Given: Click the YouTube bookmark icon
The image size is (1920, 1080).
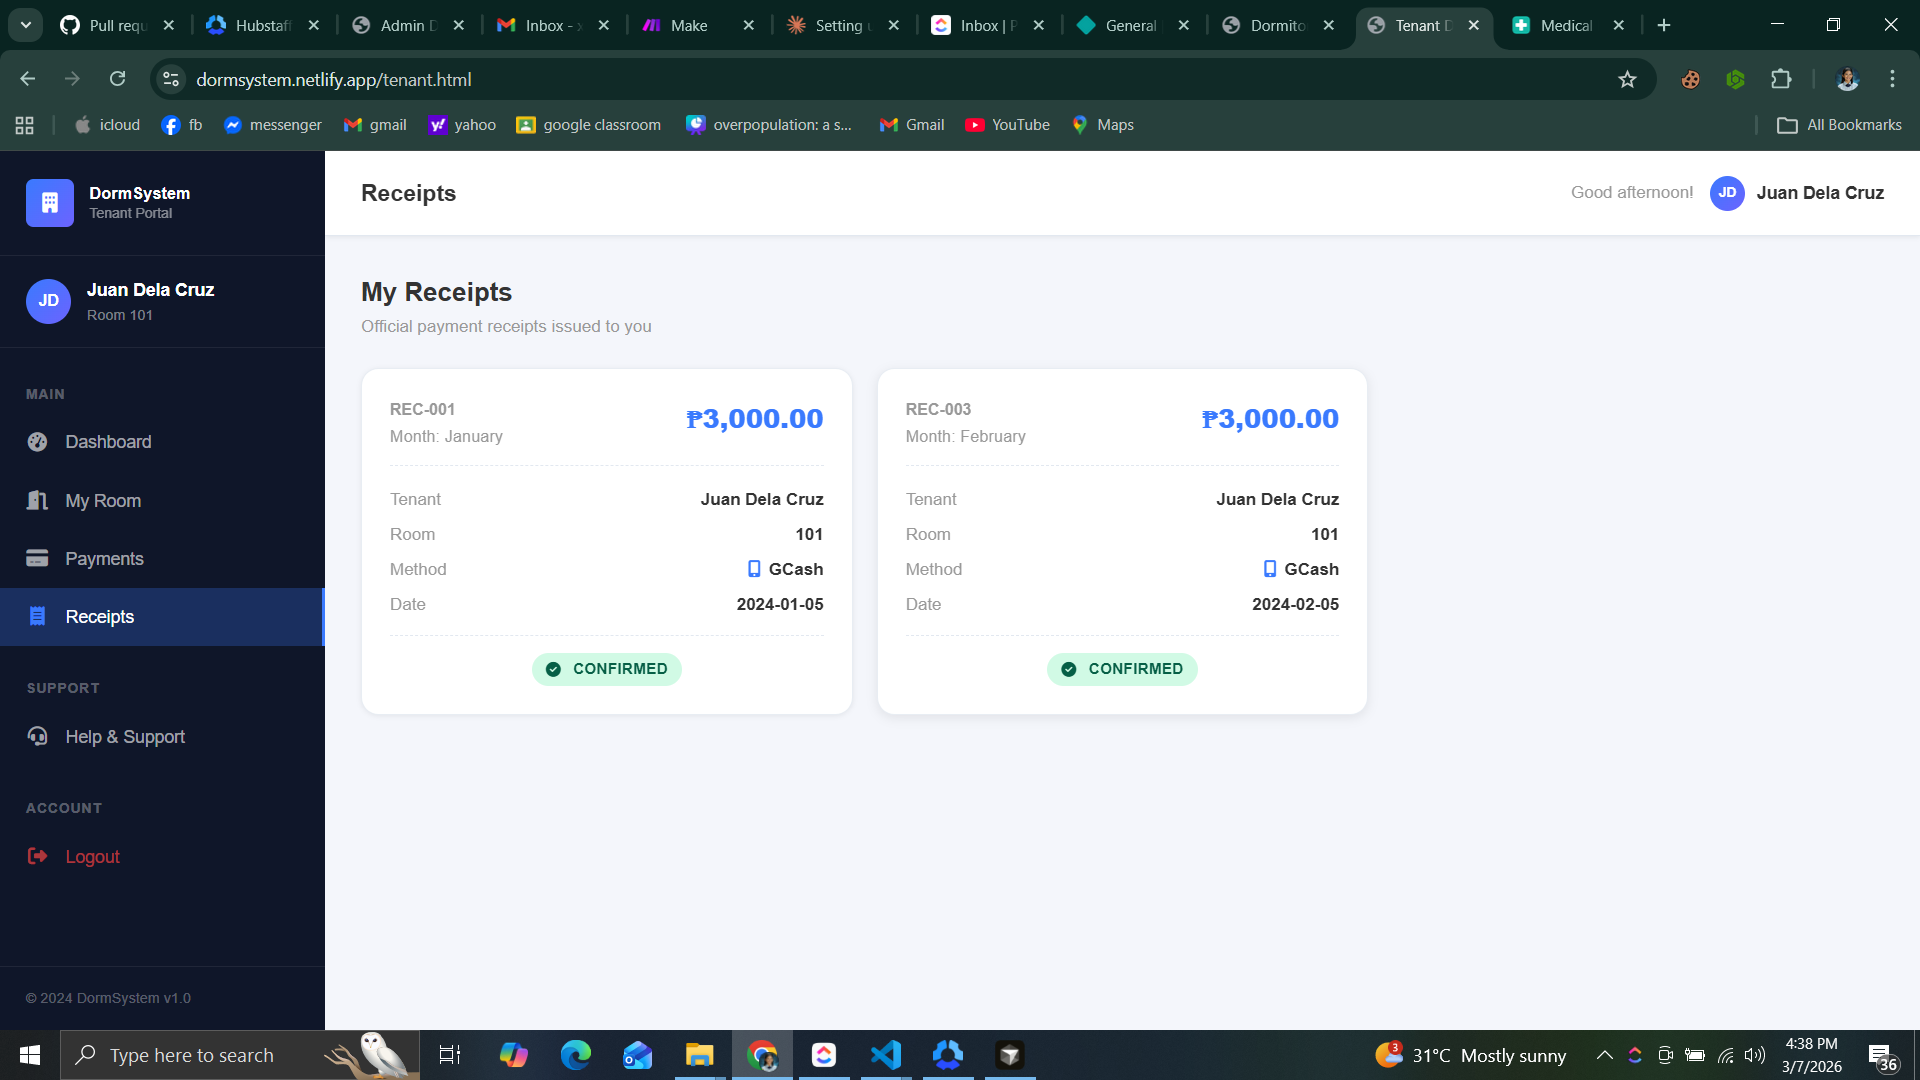Looking at the screenshot, I should coord(975,124).
